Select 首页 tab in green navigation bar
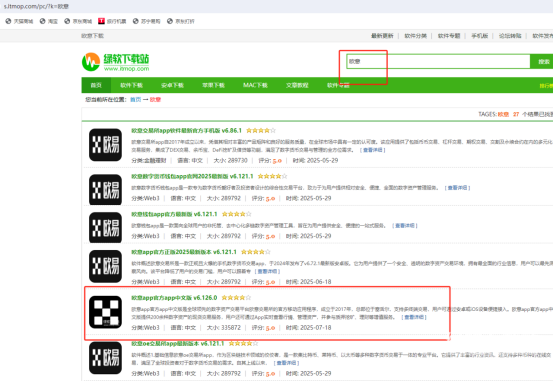This screenshot has width=554, height=381. coord(96,85)
